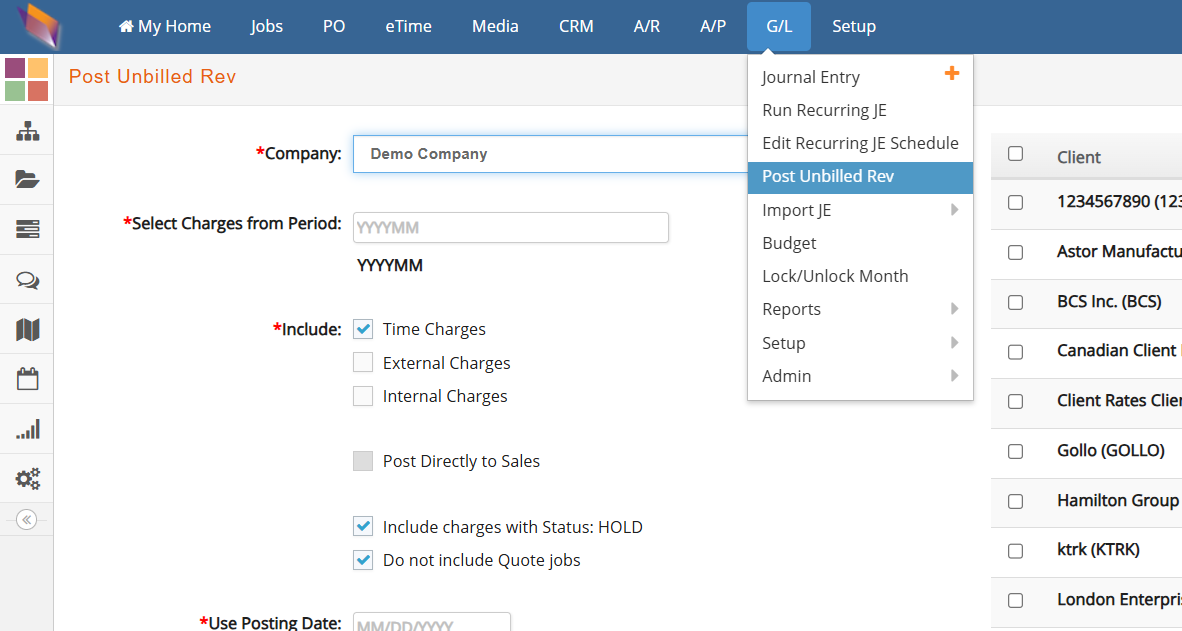This screenshot has width=1182, height=631.
Task: Click the Client column header
Action: tap(1079, 157)
